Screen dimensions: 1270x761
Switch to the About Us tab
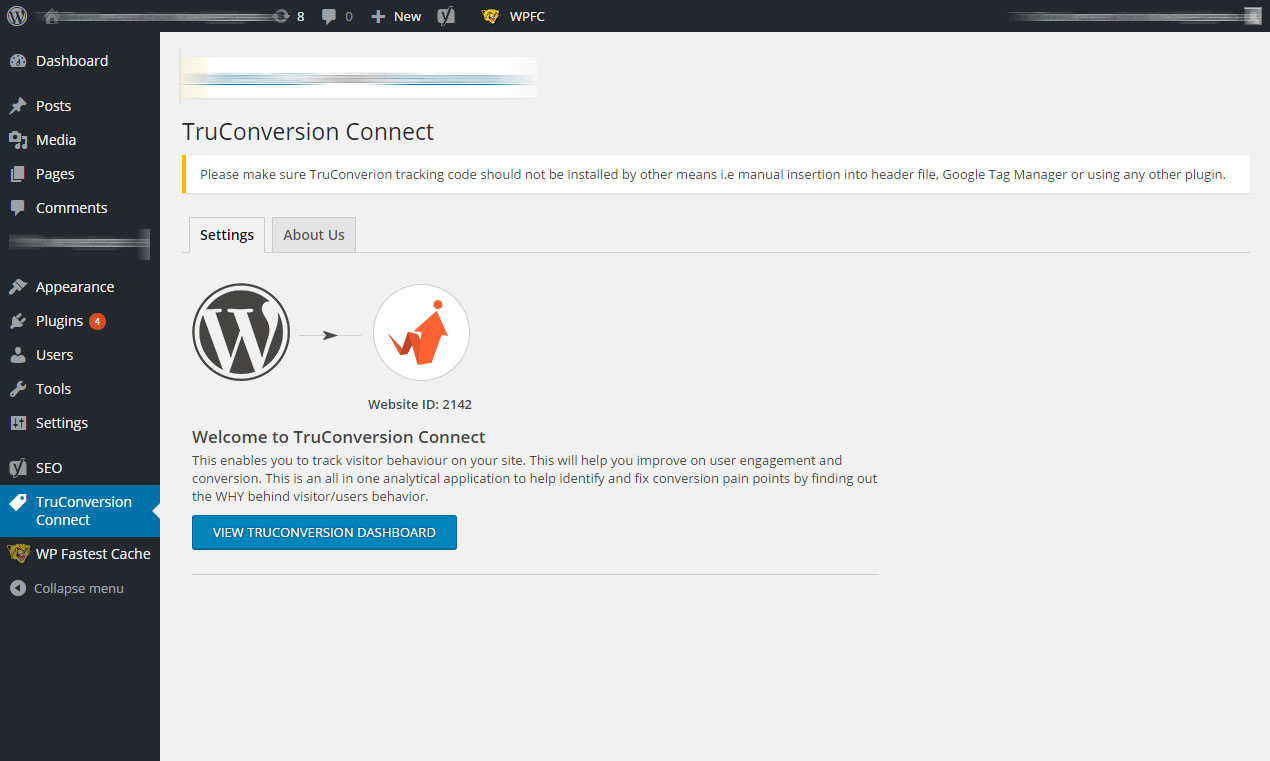pyautogui.click(x=314, y=235)
